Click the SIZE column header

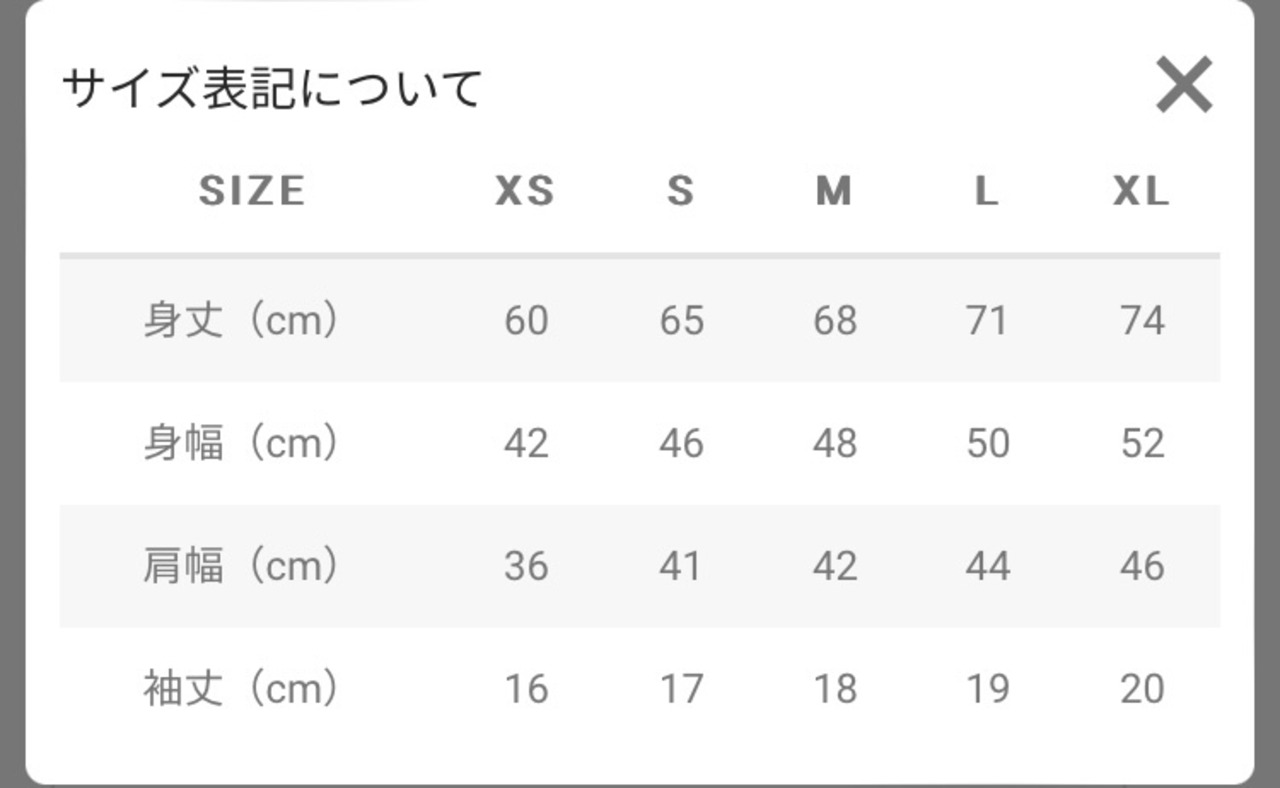pos(252,190)
